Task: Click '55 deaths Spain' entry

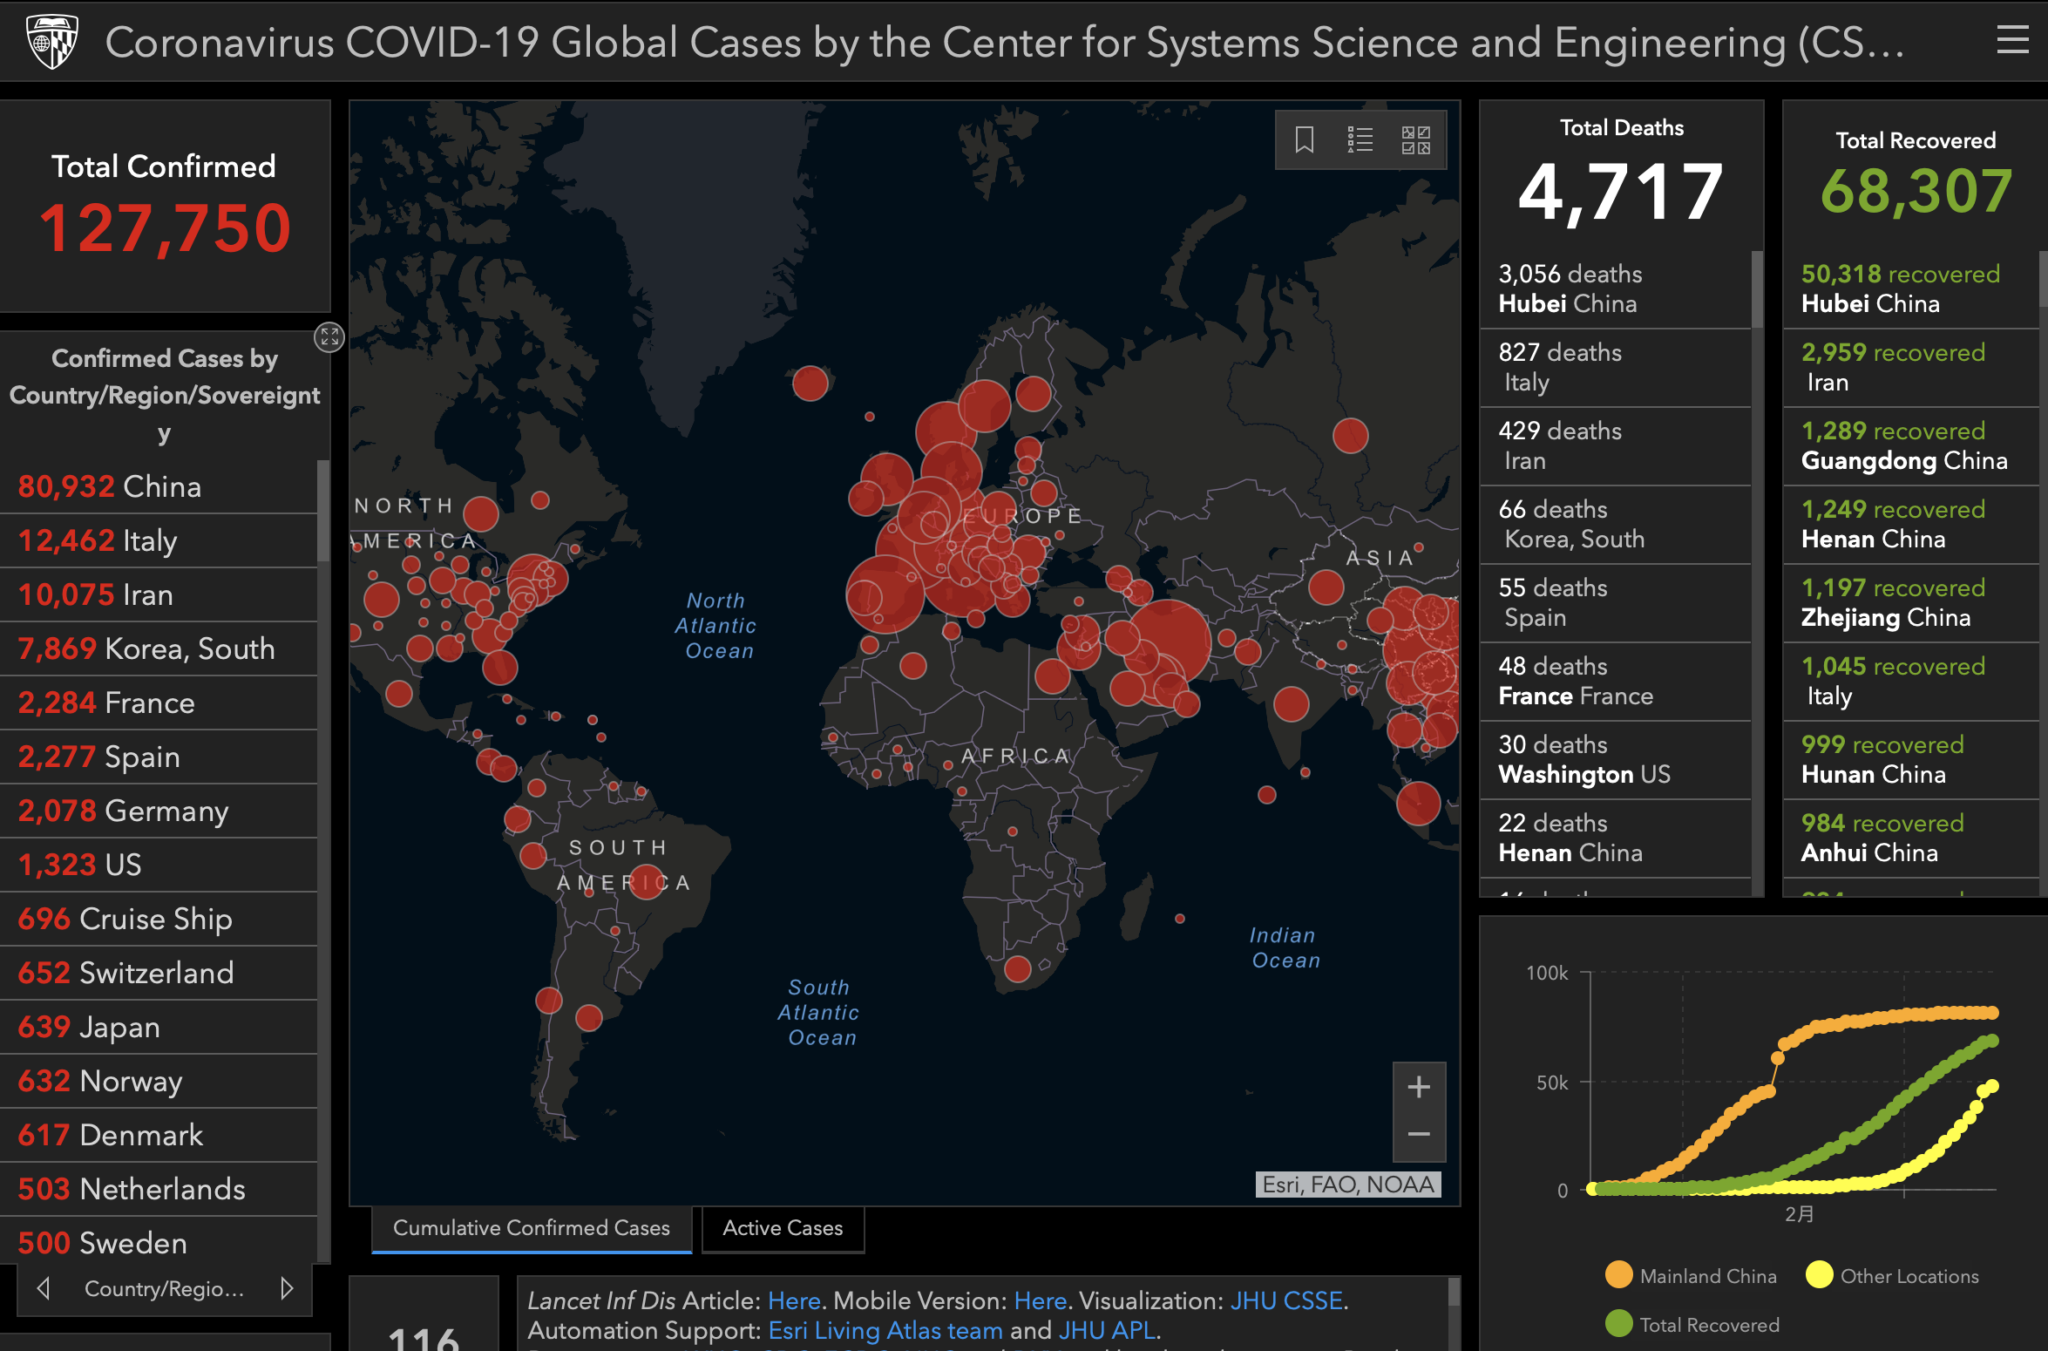Action: pos(1615,603)
